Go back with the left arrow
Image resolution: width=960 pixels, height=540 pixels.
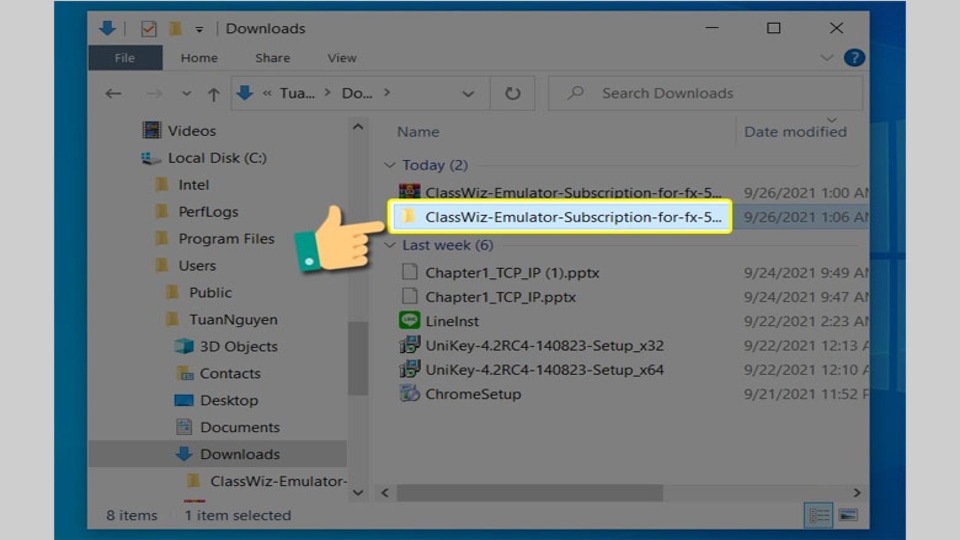coord(113,93)
